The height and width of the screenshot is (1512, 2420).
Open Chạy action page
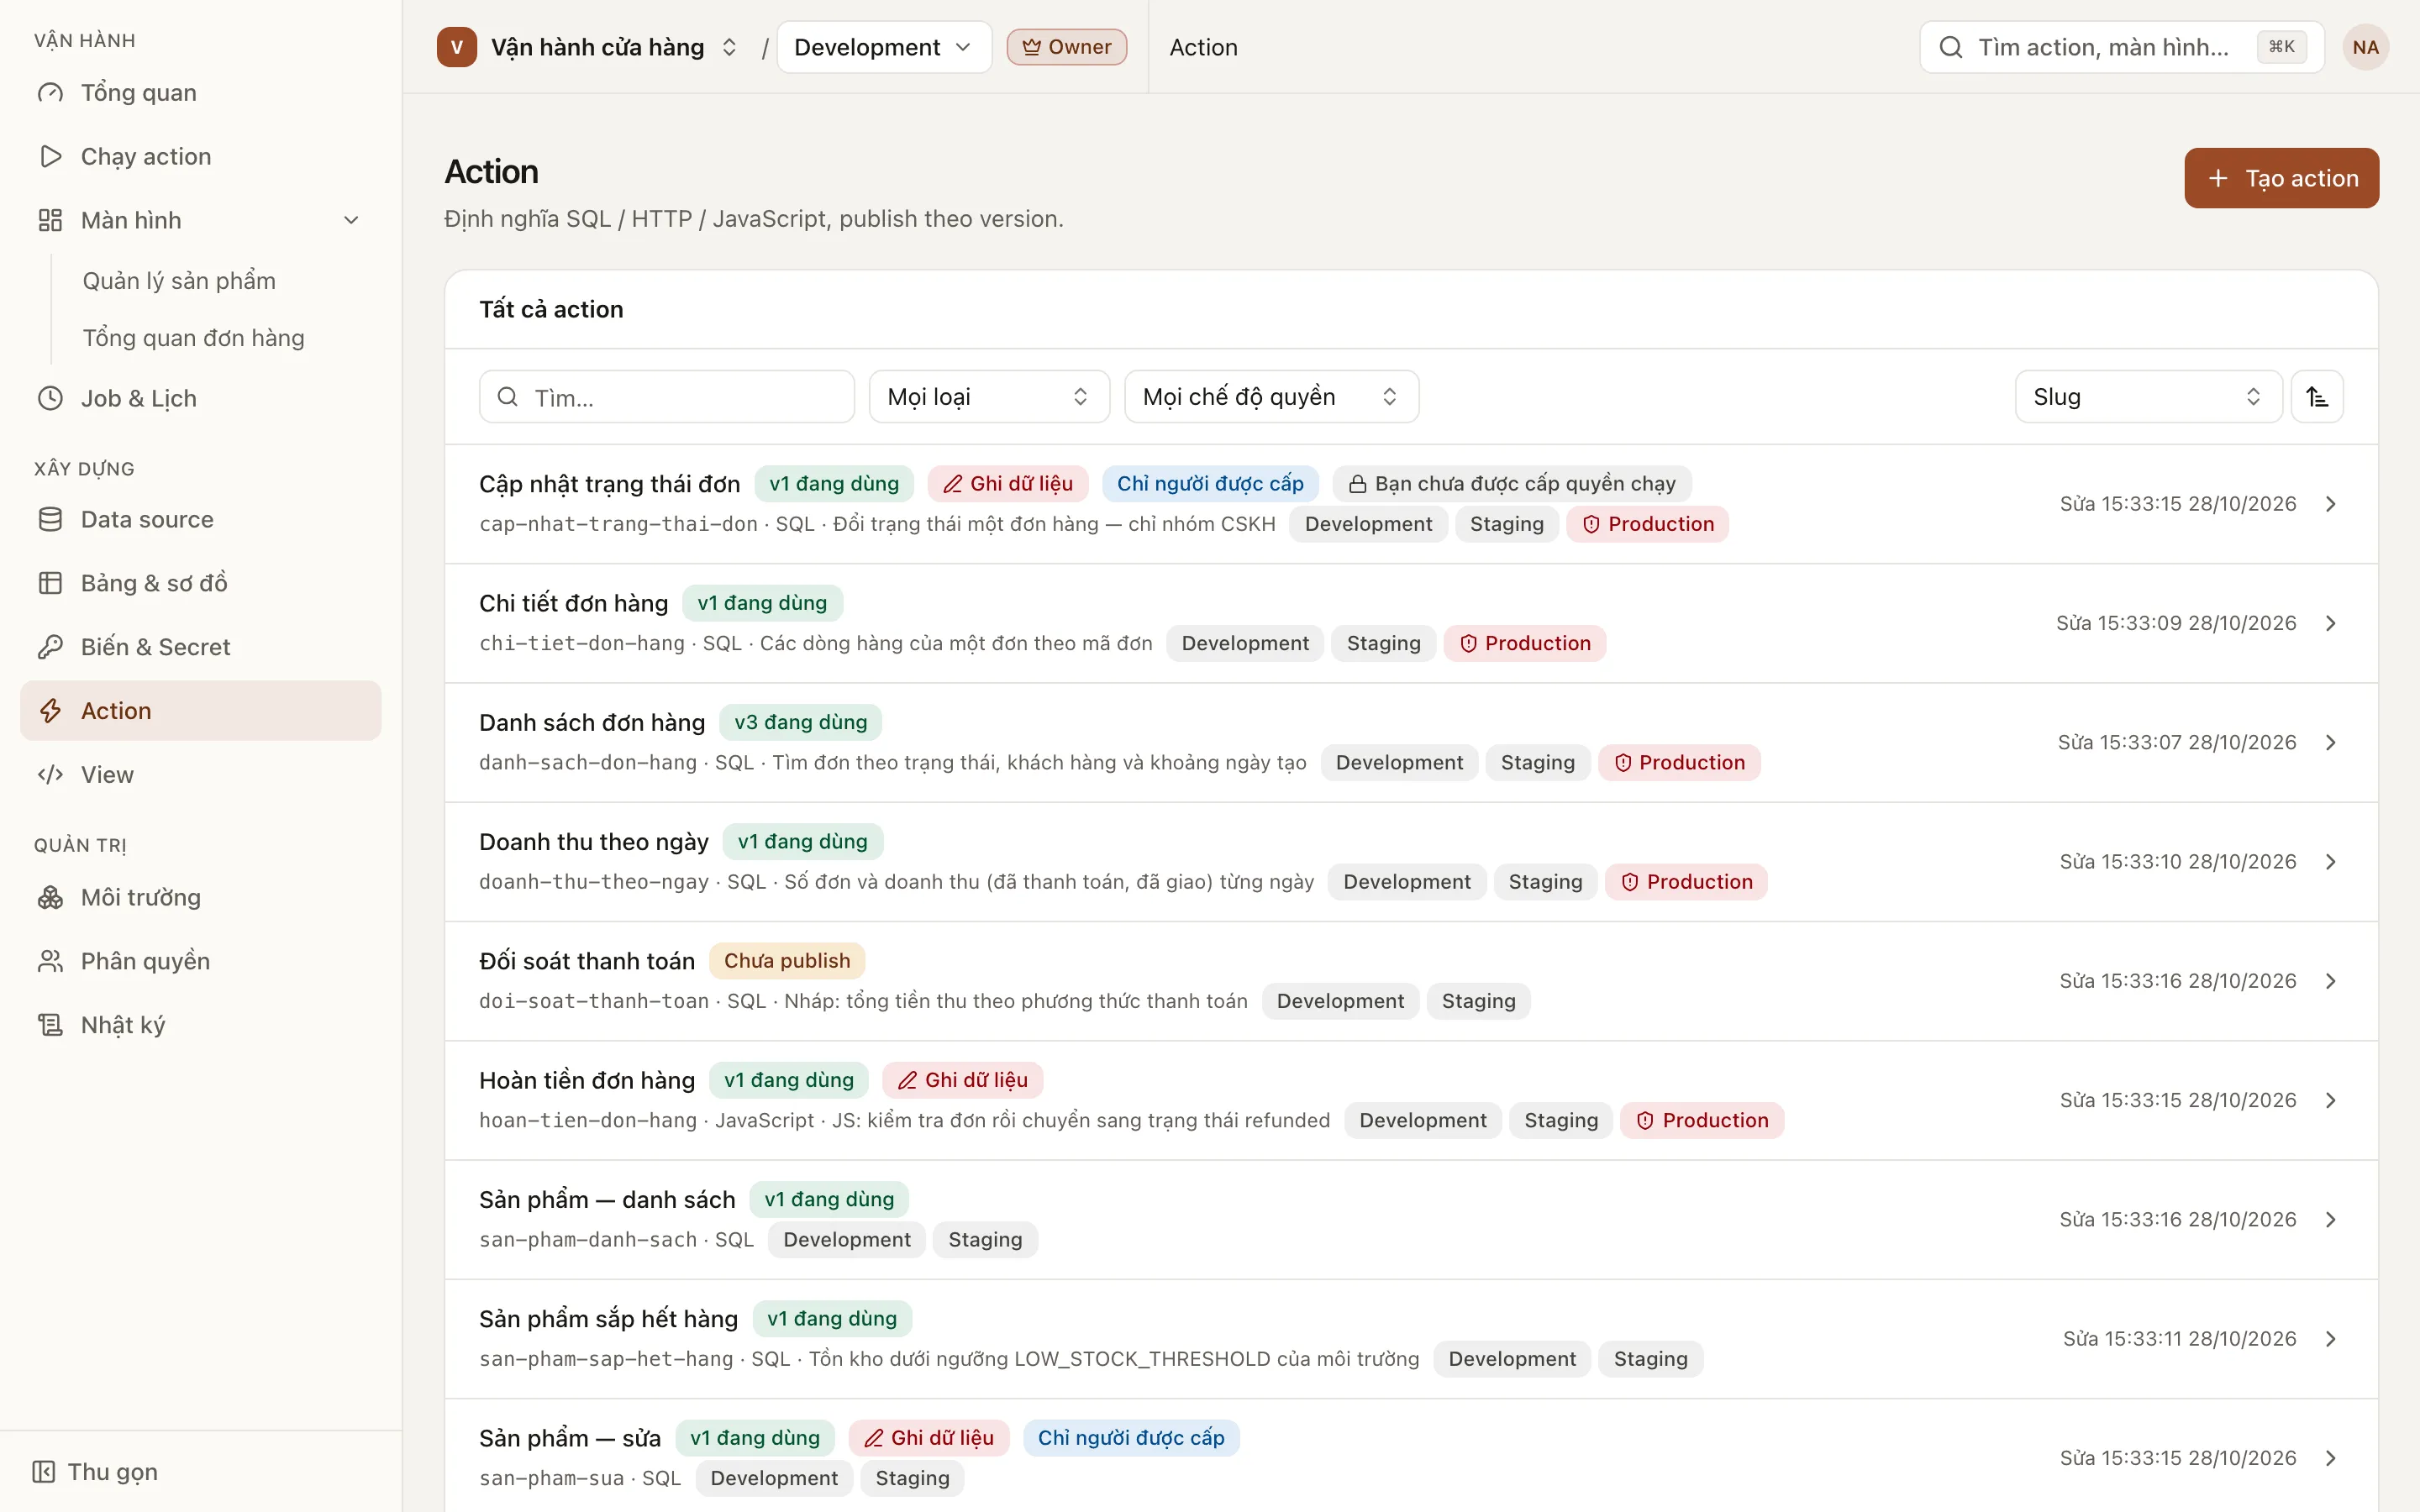pyautogui.click(x=200, y=157)
